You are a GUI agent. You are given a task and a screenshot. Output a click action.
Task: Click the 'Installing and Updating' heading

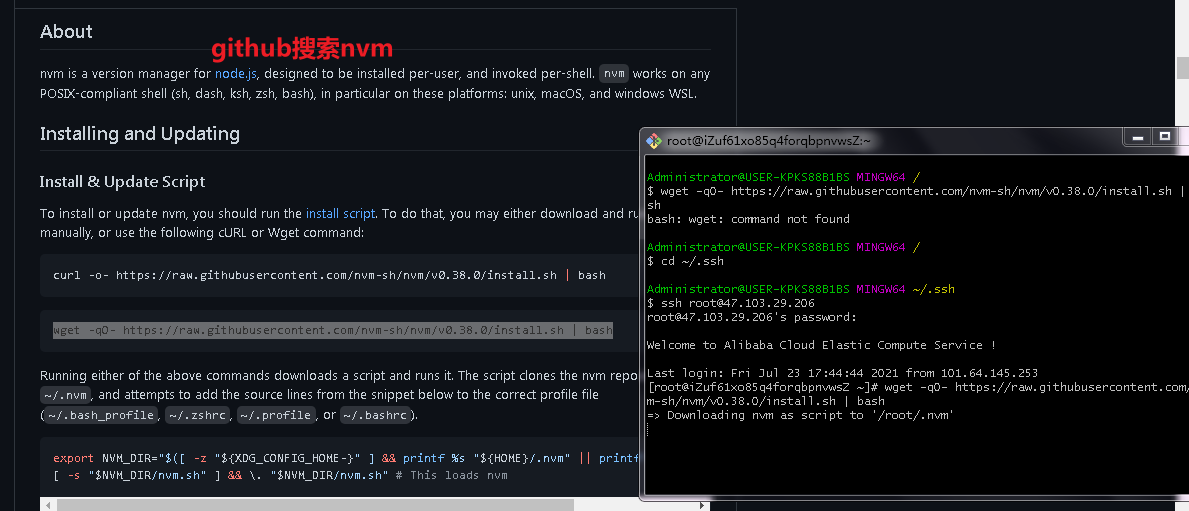[x=140, y=134]
